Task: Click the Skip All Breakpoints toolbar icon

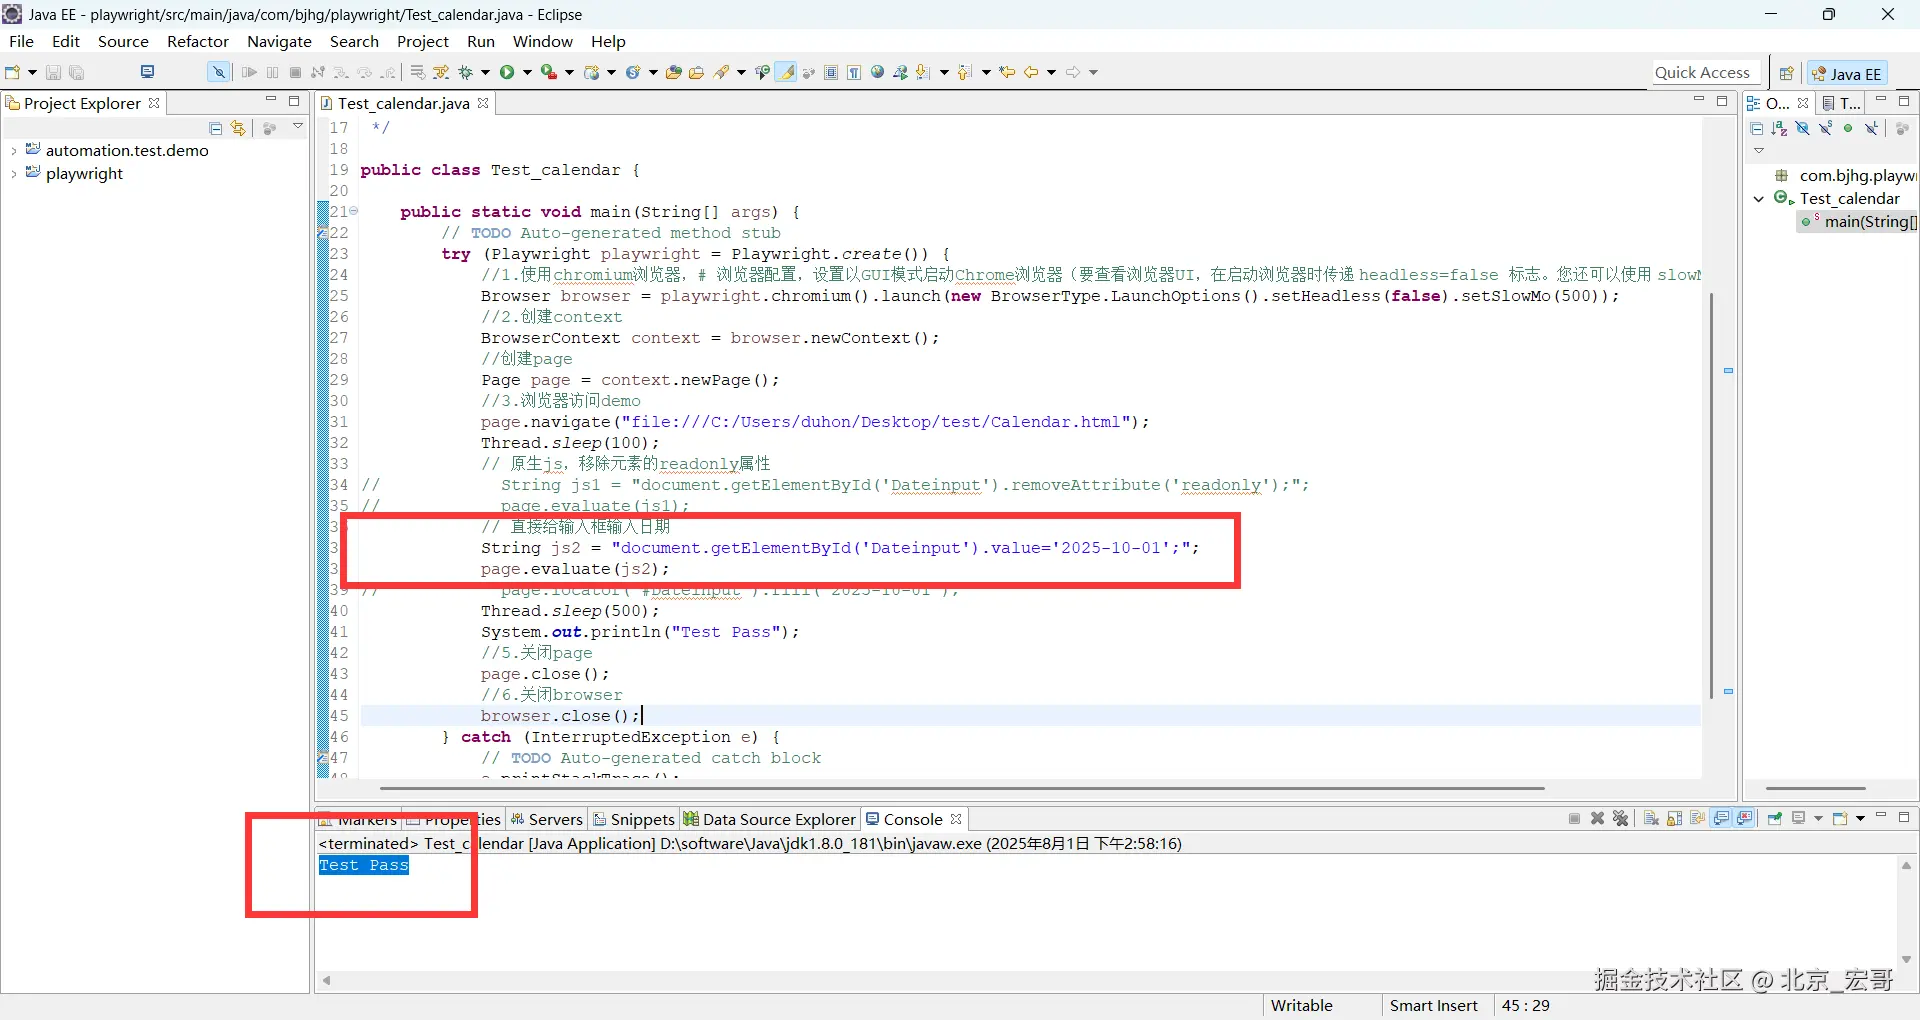Action: 218,72
